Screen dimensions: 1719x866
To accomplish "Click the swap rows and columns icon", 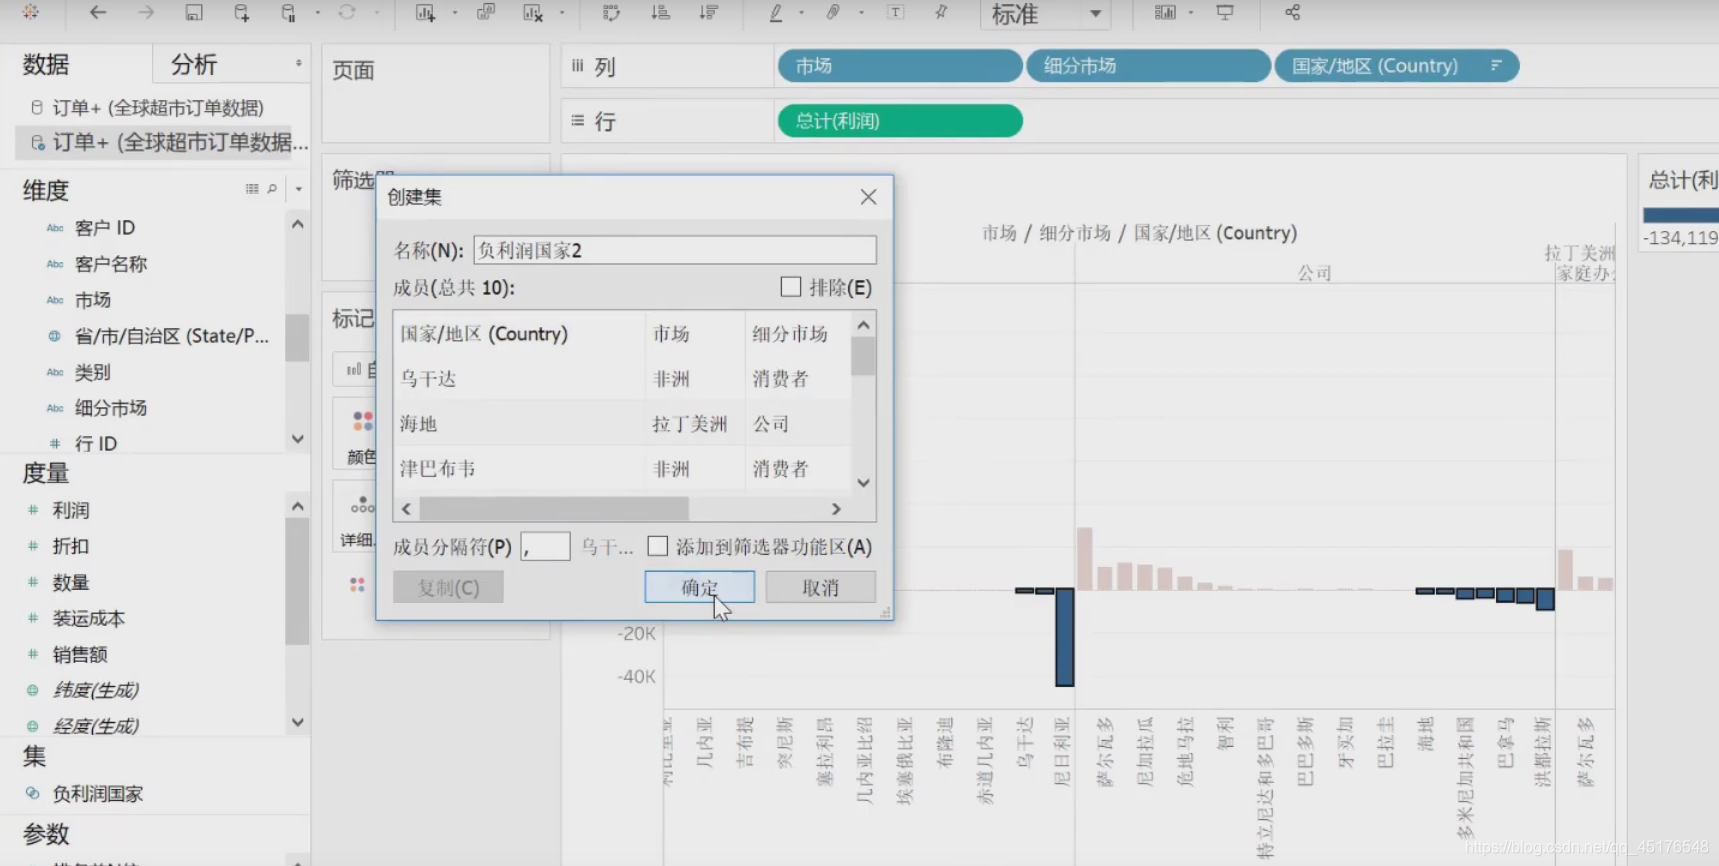I will coord(611,13).
